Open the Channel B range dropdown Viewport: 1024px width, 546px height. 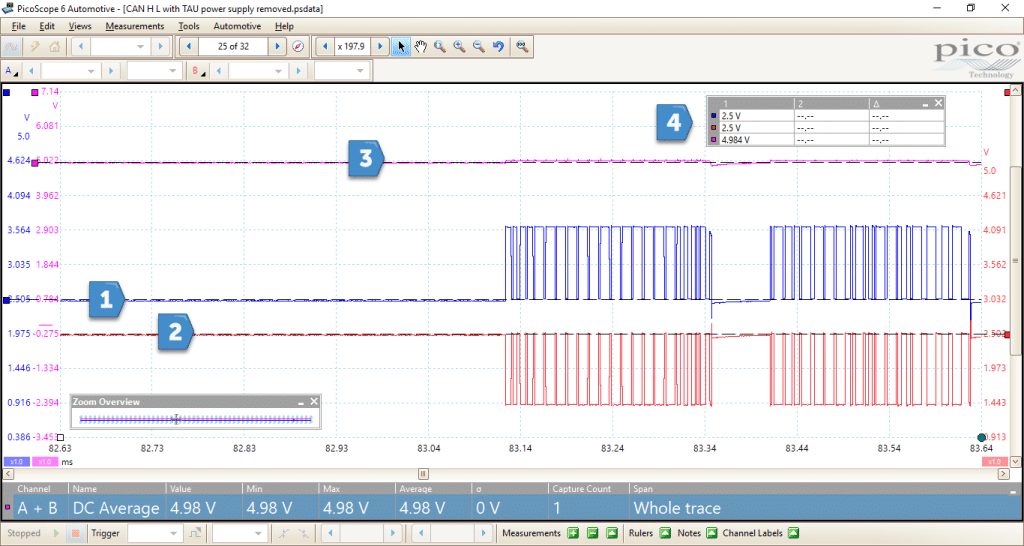click(x=257, y=71)
